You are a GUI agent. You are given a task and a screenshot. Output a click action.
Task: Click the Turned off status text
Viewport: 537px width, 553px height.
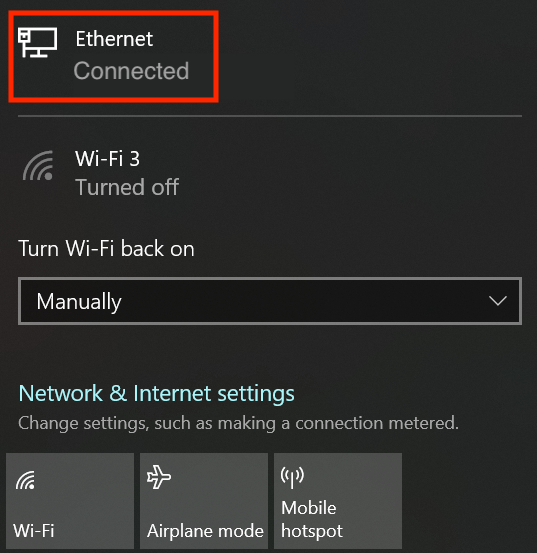point(127,187)
